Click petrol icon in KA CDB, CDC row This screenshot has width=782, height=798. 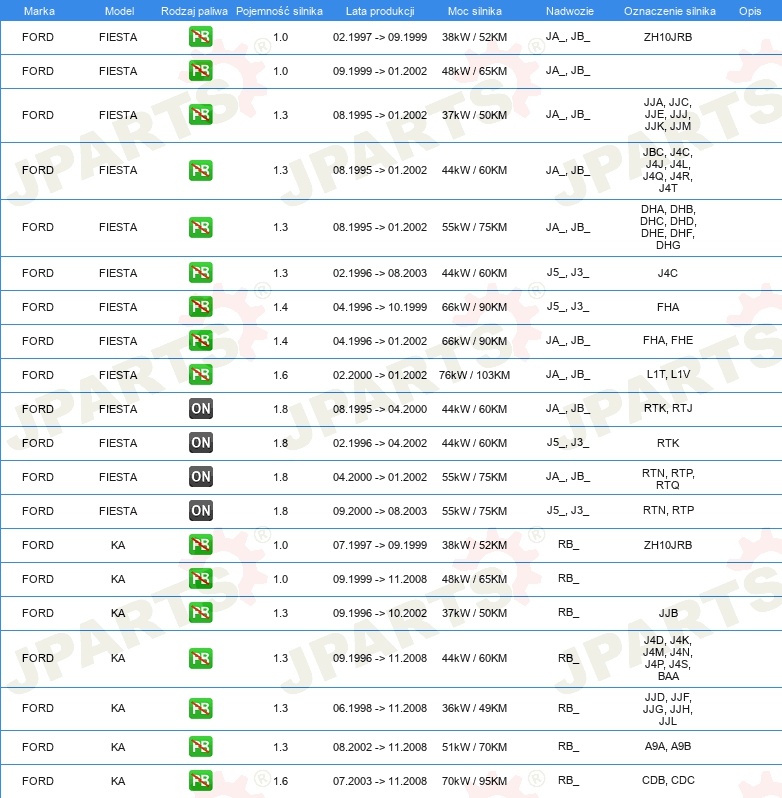200,781
